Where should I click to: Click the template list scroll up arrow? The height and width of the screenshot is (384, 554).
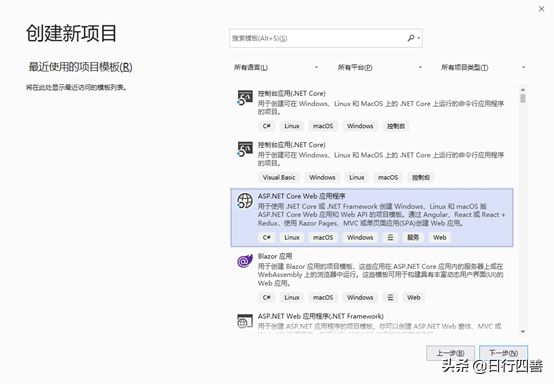click(x=523, y=89)
